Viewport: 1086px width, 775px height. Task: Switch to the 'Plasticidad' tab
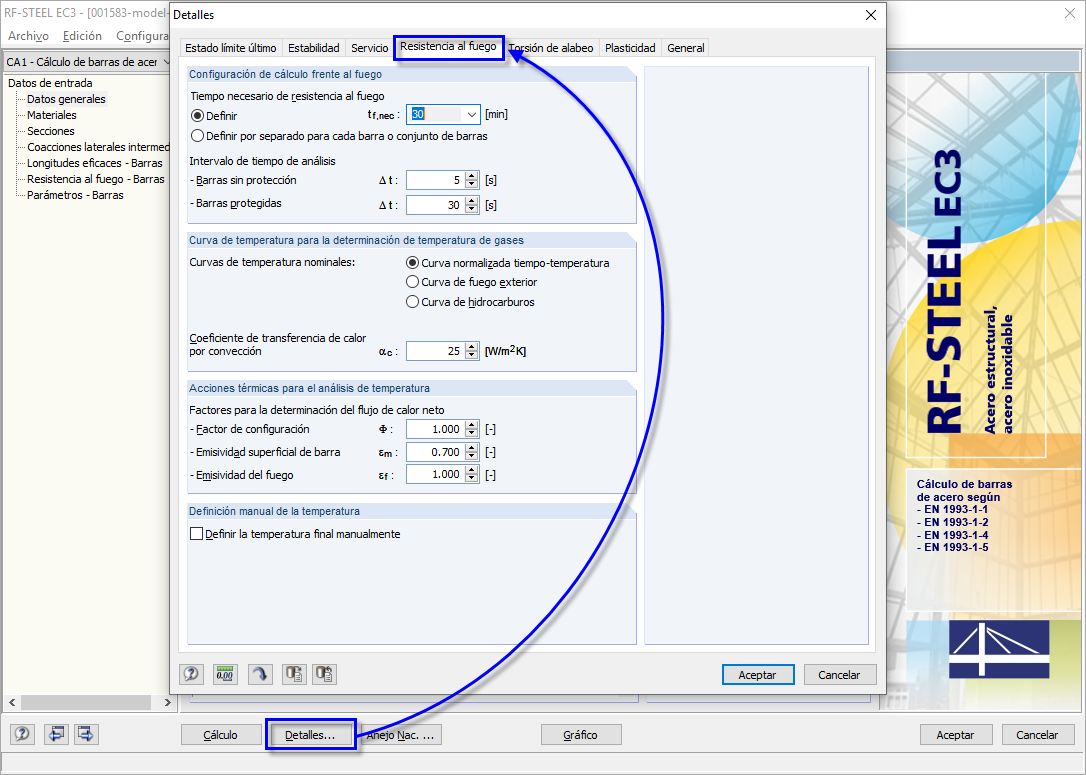click(x=630, y=48)
